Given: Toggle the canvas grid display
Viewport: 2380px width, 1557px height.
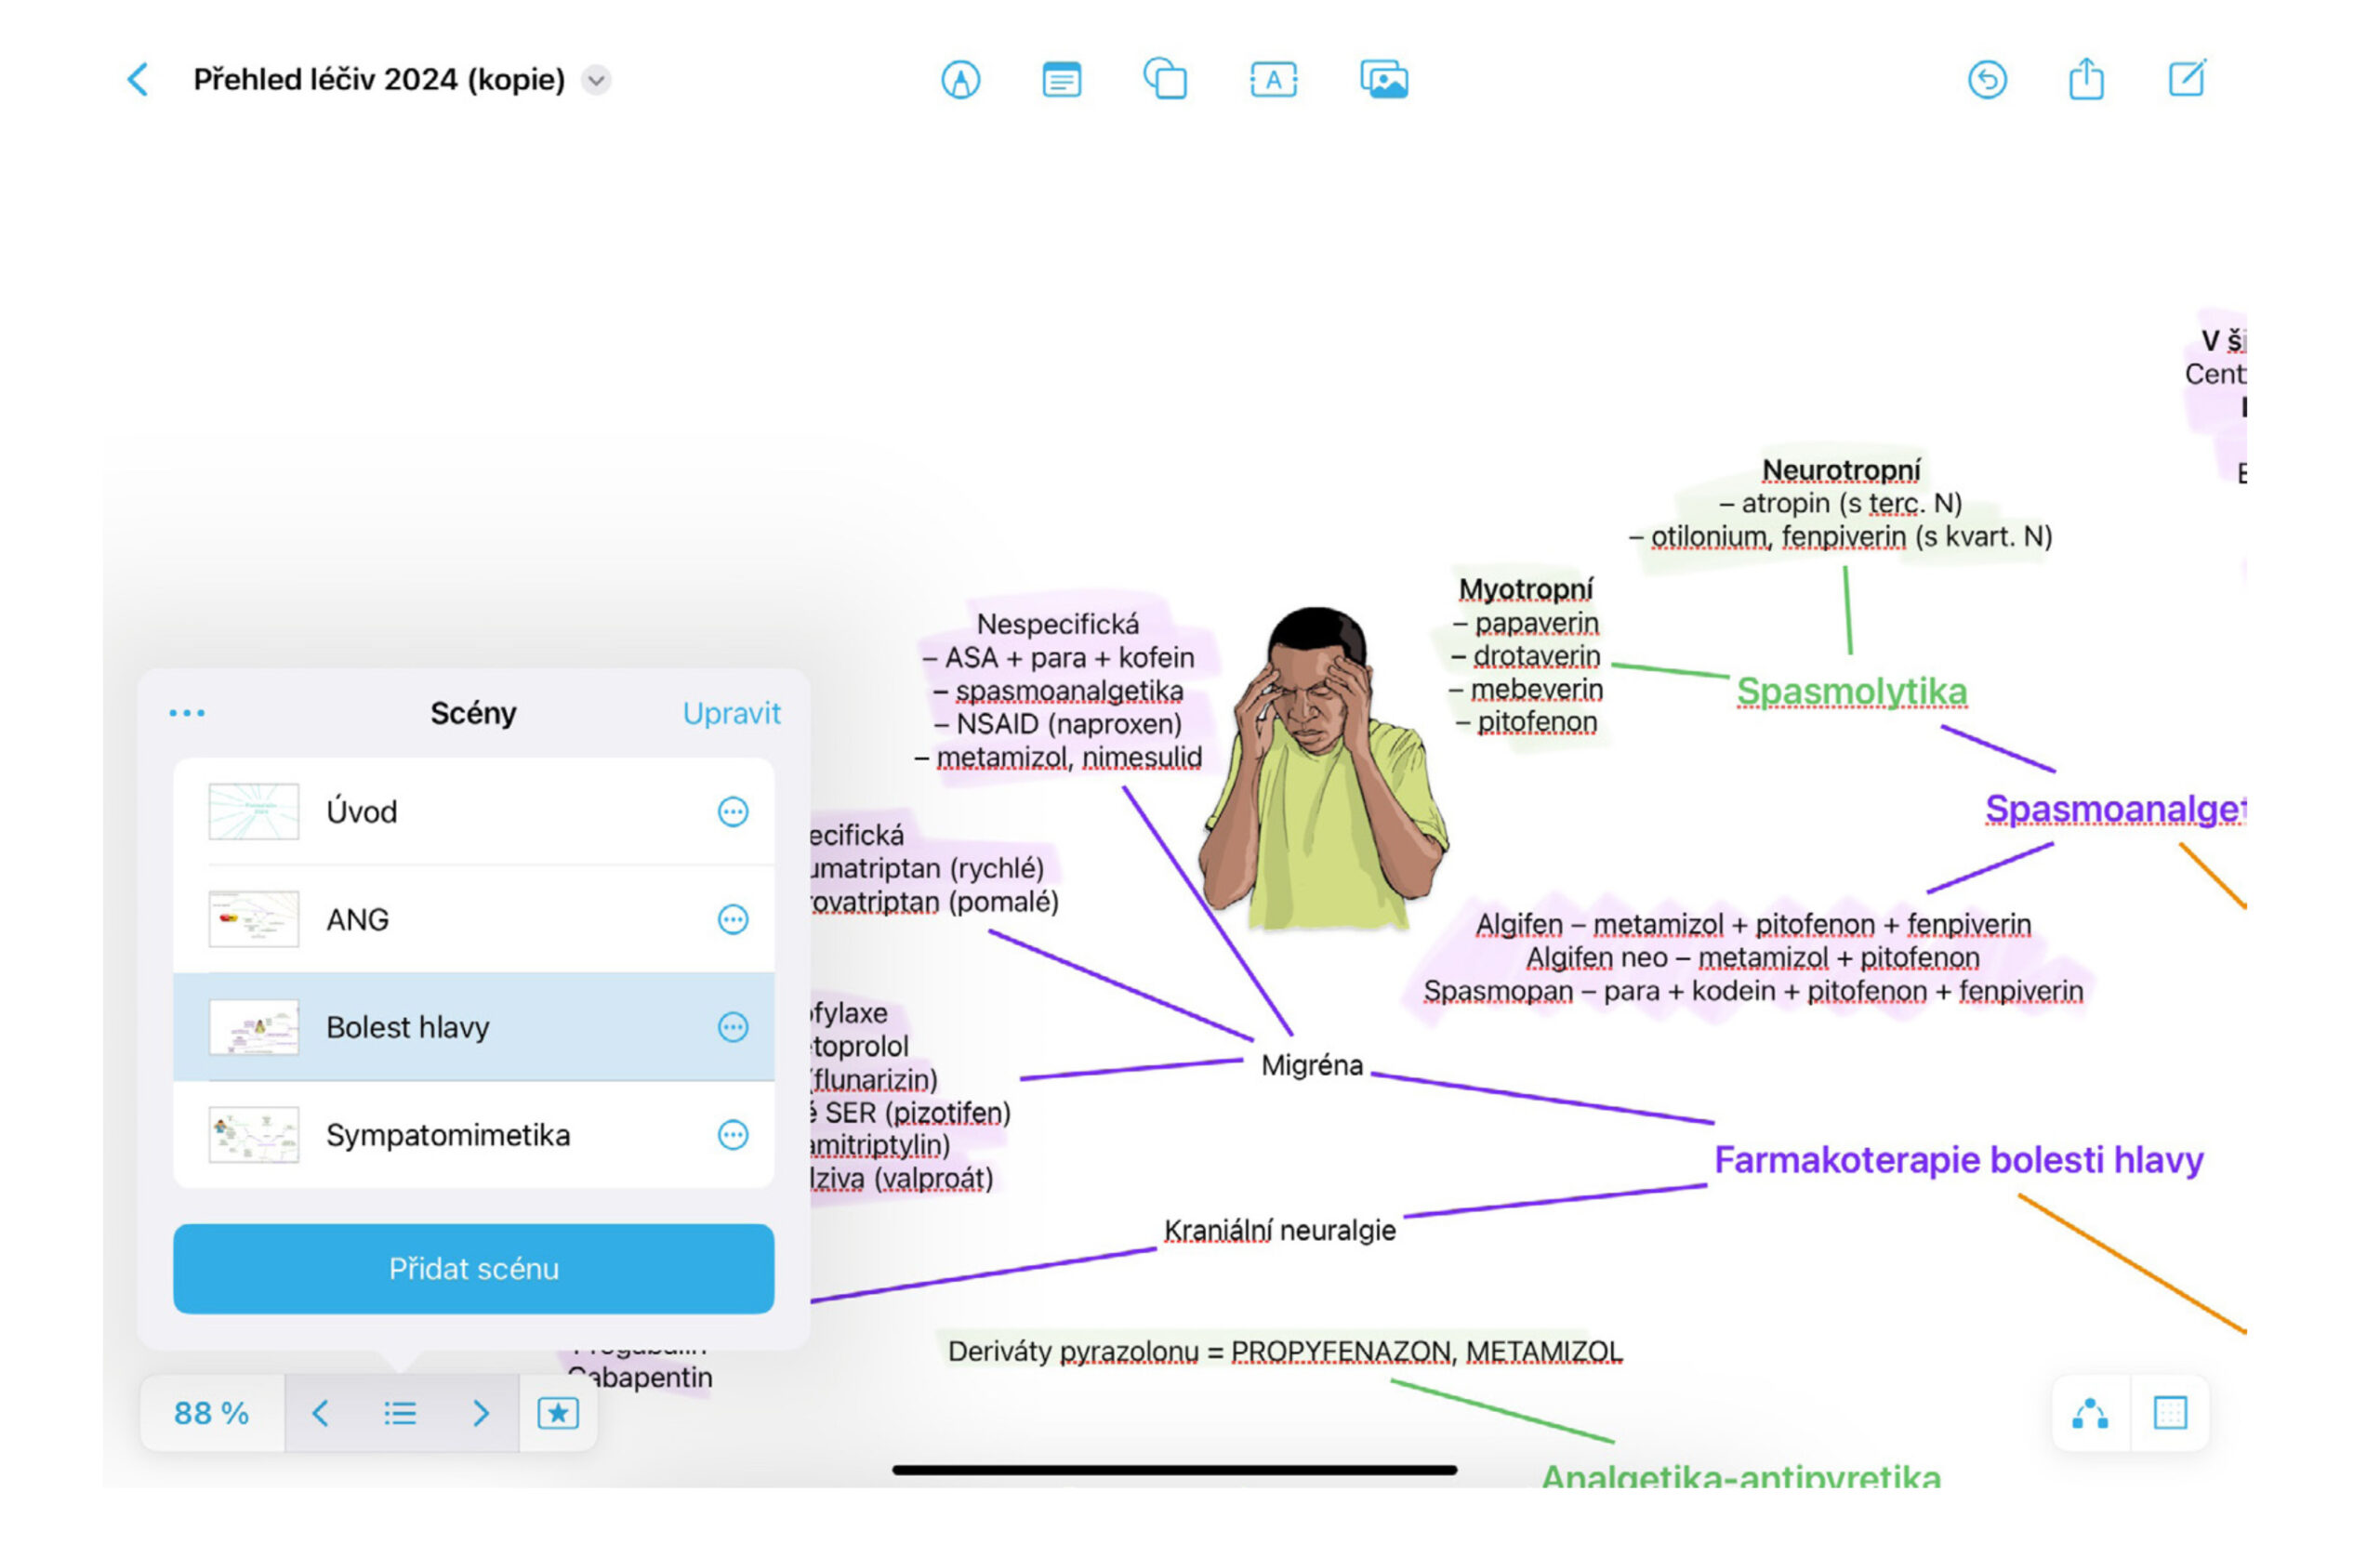Looking at the screenshot, I should [x=2170, y=1413].
